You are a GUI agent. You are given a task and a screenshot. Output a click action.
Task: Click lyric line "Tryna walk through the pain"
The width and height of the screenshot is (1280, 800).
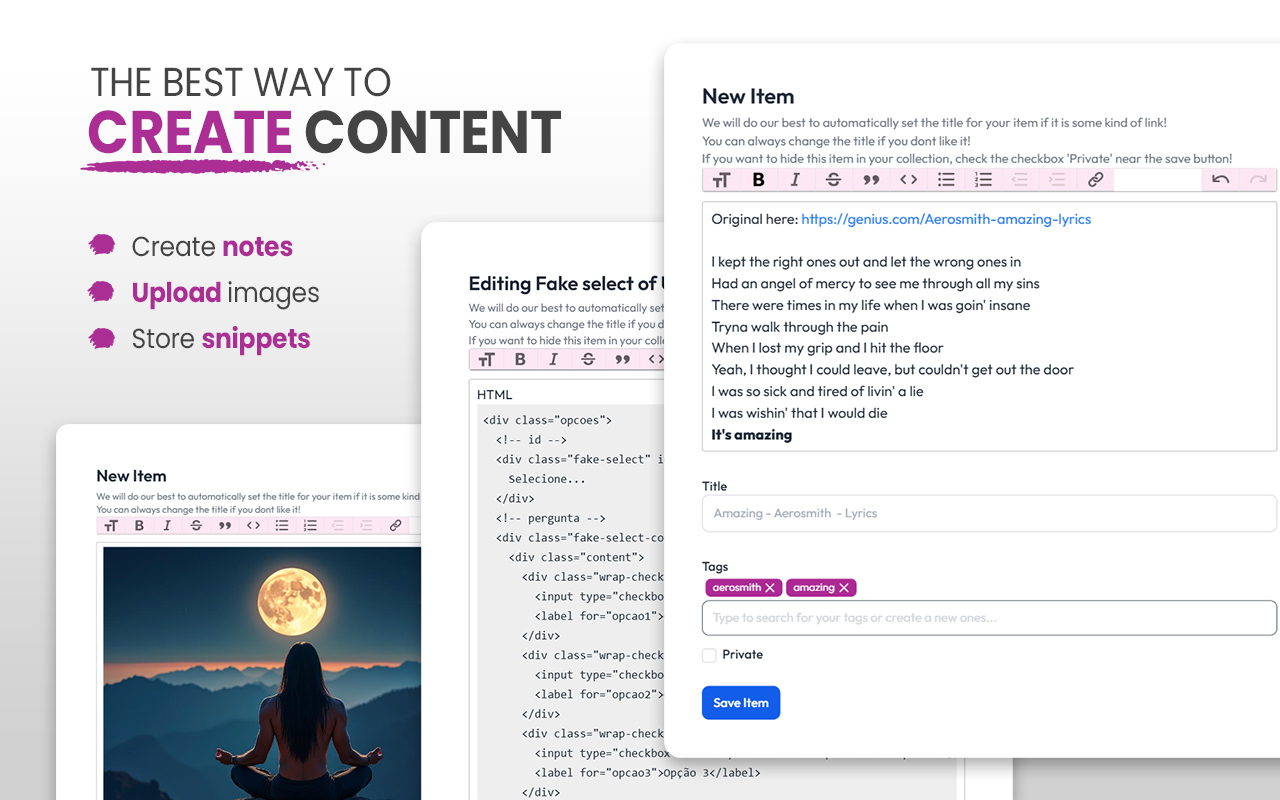(x=800, y=327)
